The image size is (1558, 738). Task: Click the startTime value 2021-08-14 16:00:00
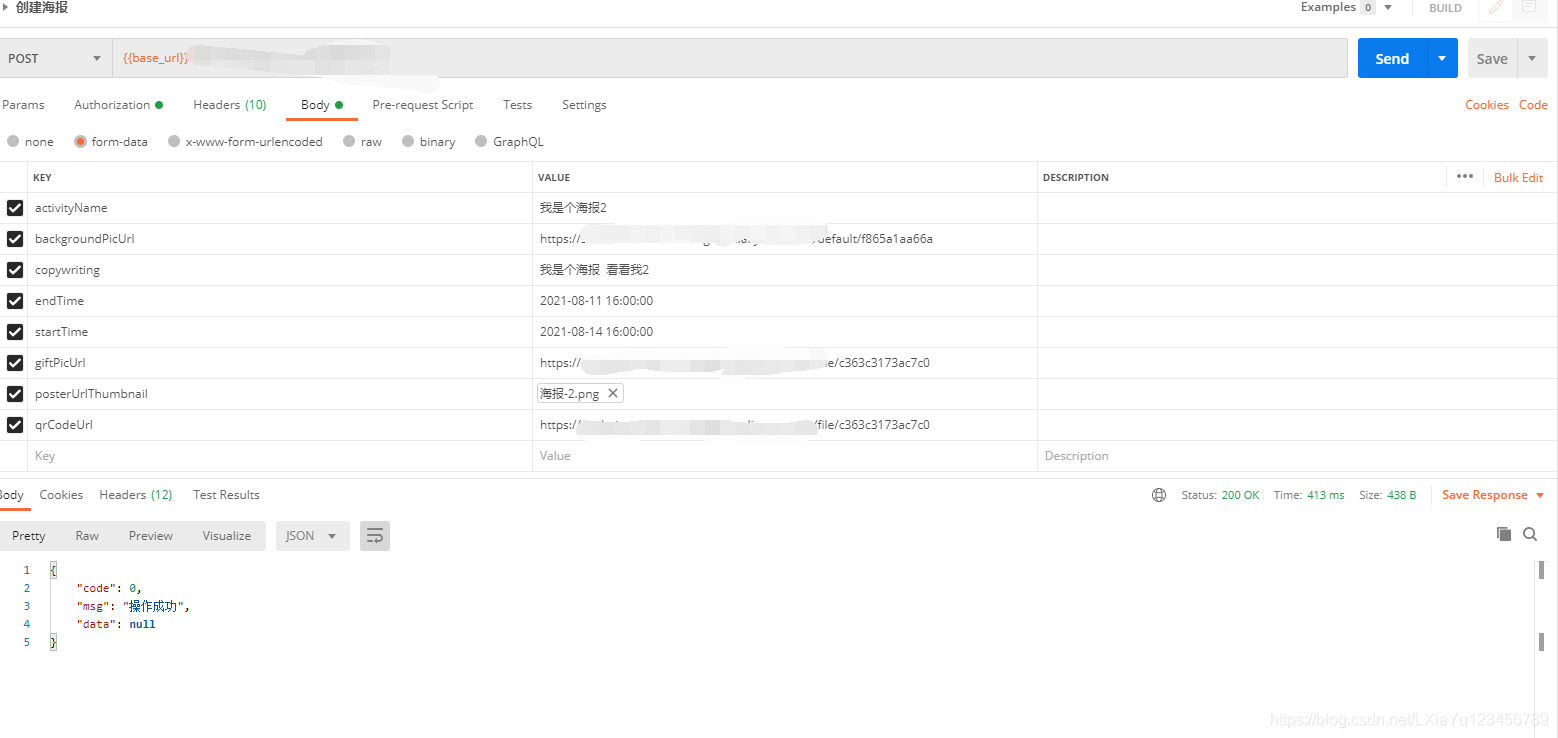[x=596, y=332]
